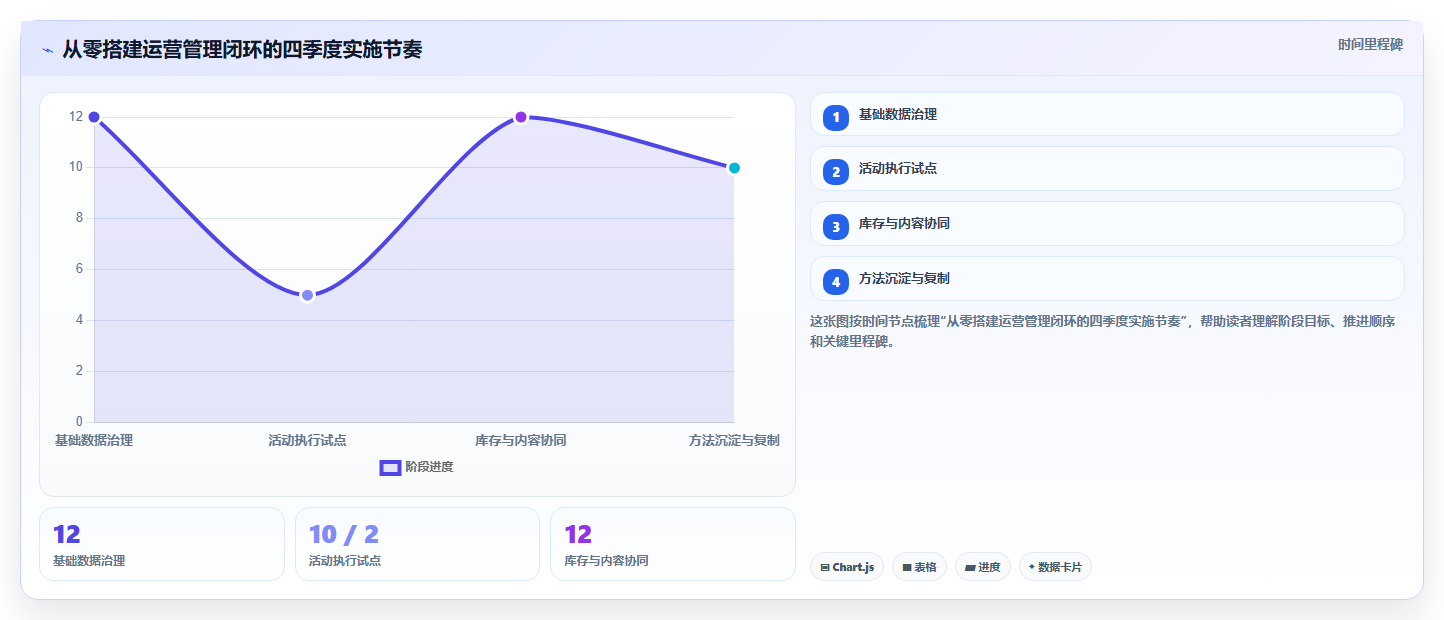Click the x-axis label 库存与内容协同
The height and width of the screenshot is (620, 1444).
(x=521, y=440)
